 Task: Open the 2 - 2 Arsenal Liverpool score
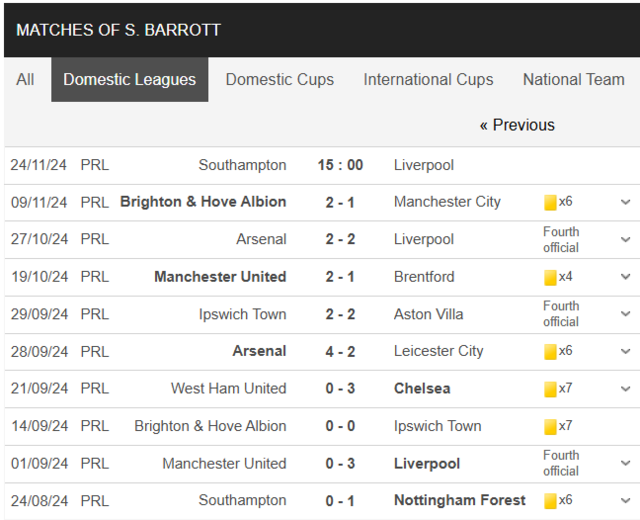point(340,239)
